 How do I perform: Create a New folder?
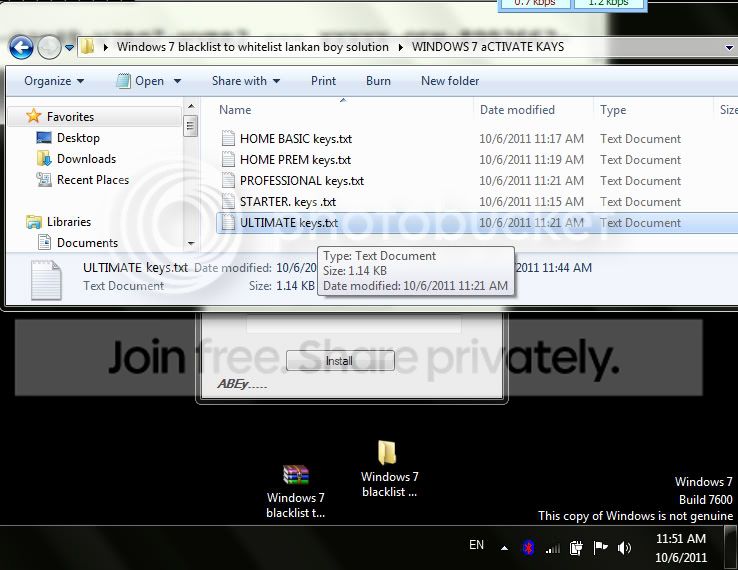[x=450, y=81]
